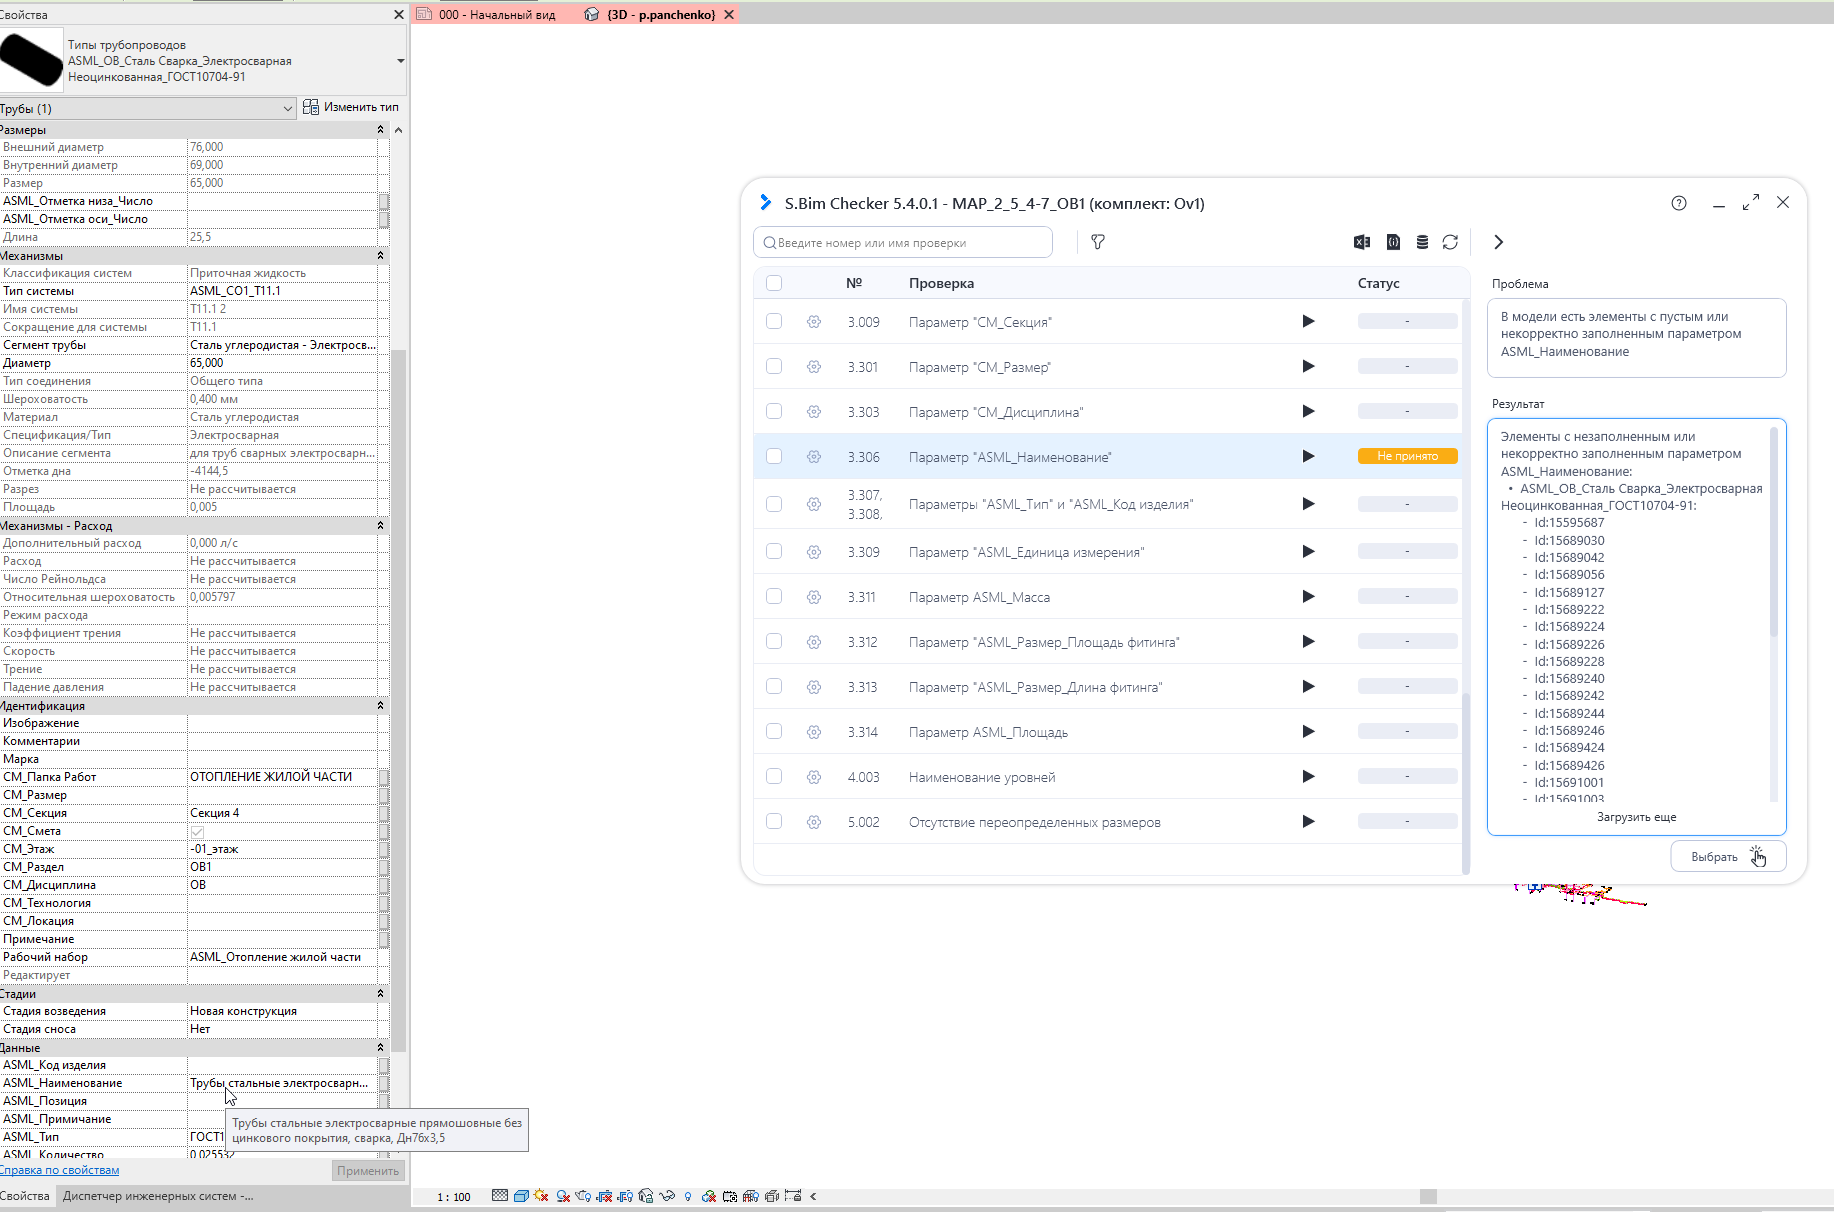This screenshot has width=1834, height=1212.
Task: Switch to {3D - p.panchenko} view tab
Action: pyautogui.click(x=661, y=14)
